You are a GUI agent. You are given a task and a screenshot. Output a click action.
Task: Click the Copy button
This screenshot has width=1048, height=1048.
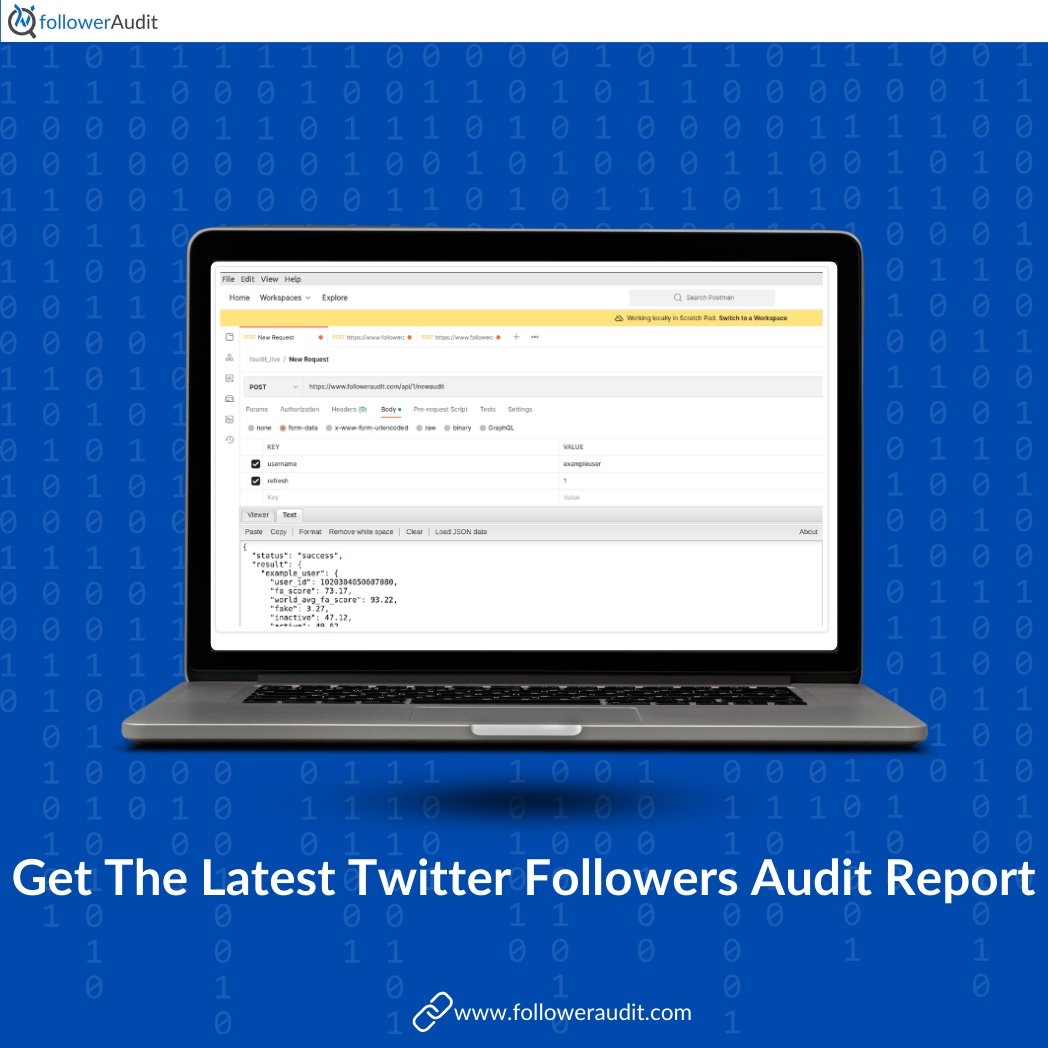point(278,531)
